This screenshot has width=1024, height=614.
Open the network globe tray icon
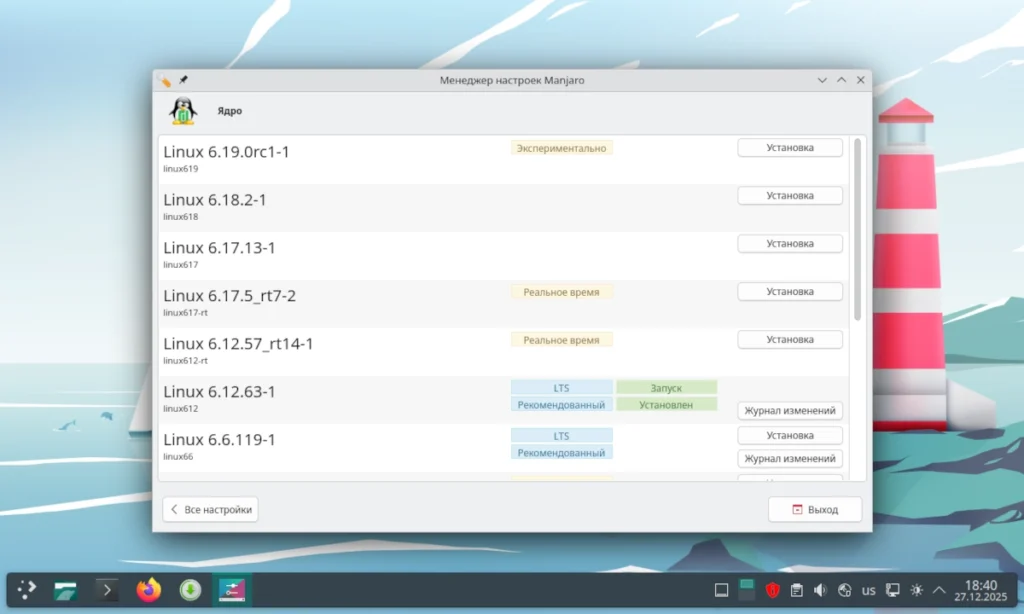click(x=844, y=590)
